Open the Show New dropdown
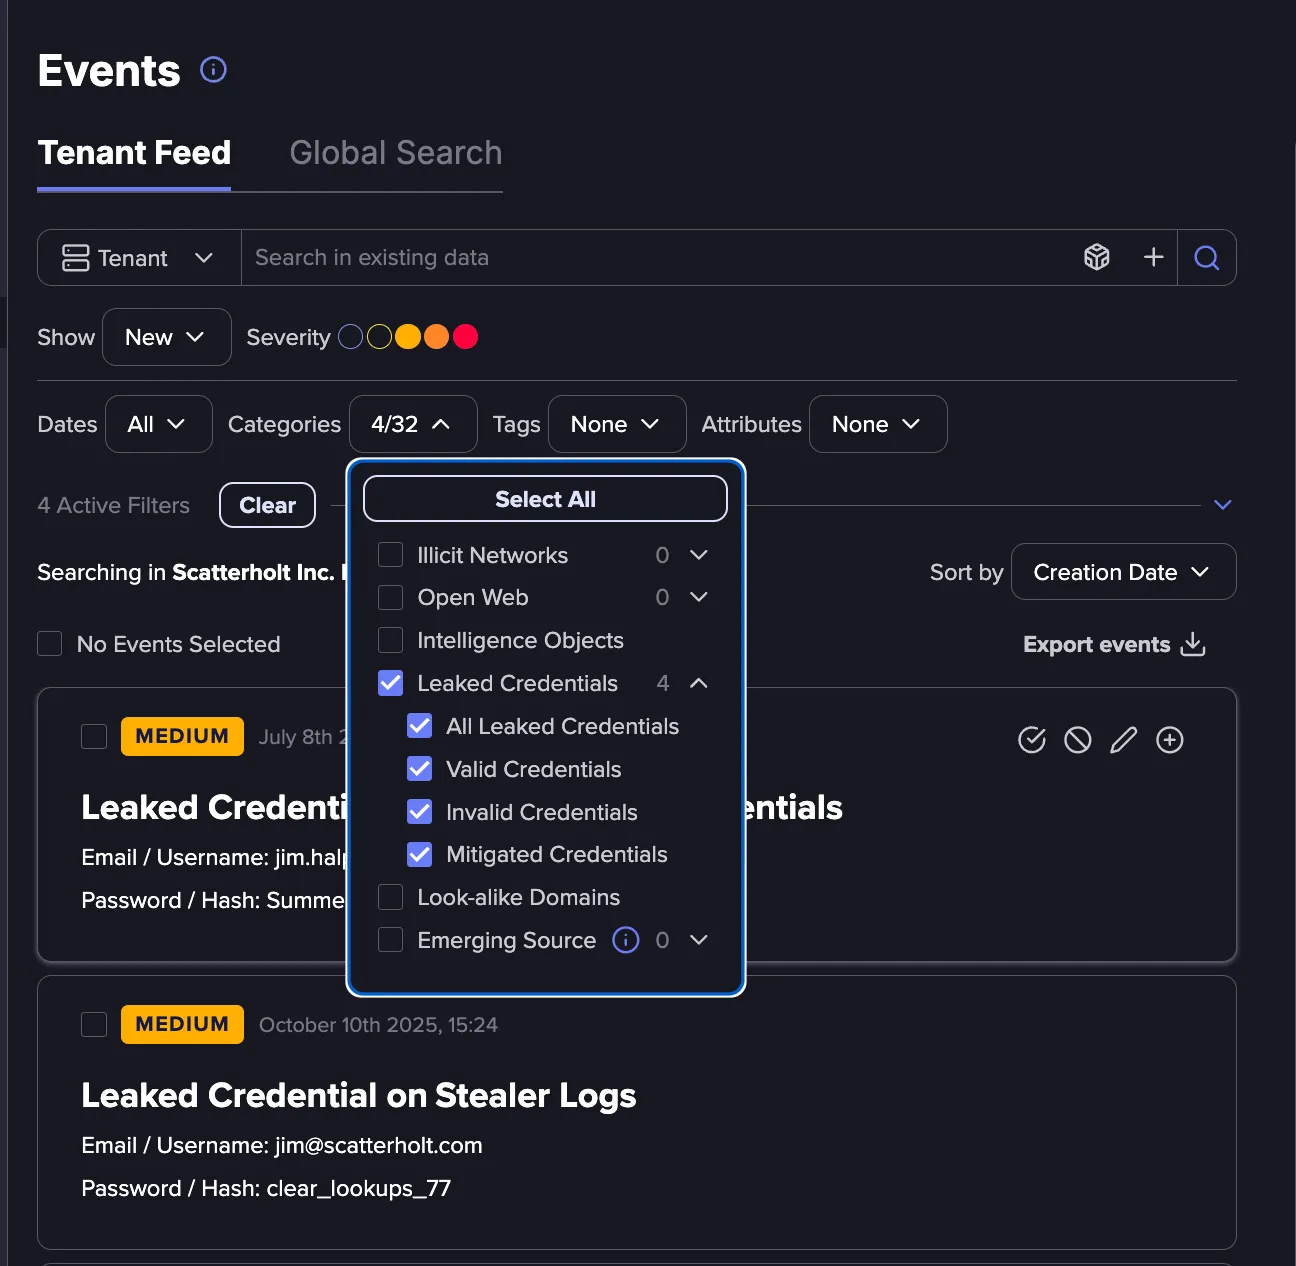 (167, 337)
